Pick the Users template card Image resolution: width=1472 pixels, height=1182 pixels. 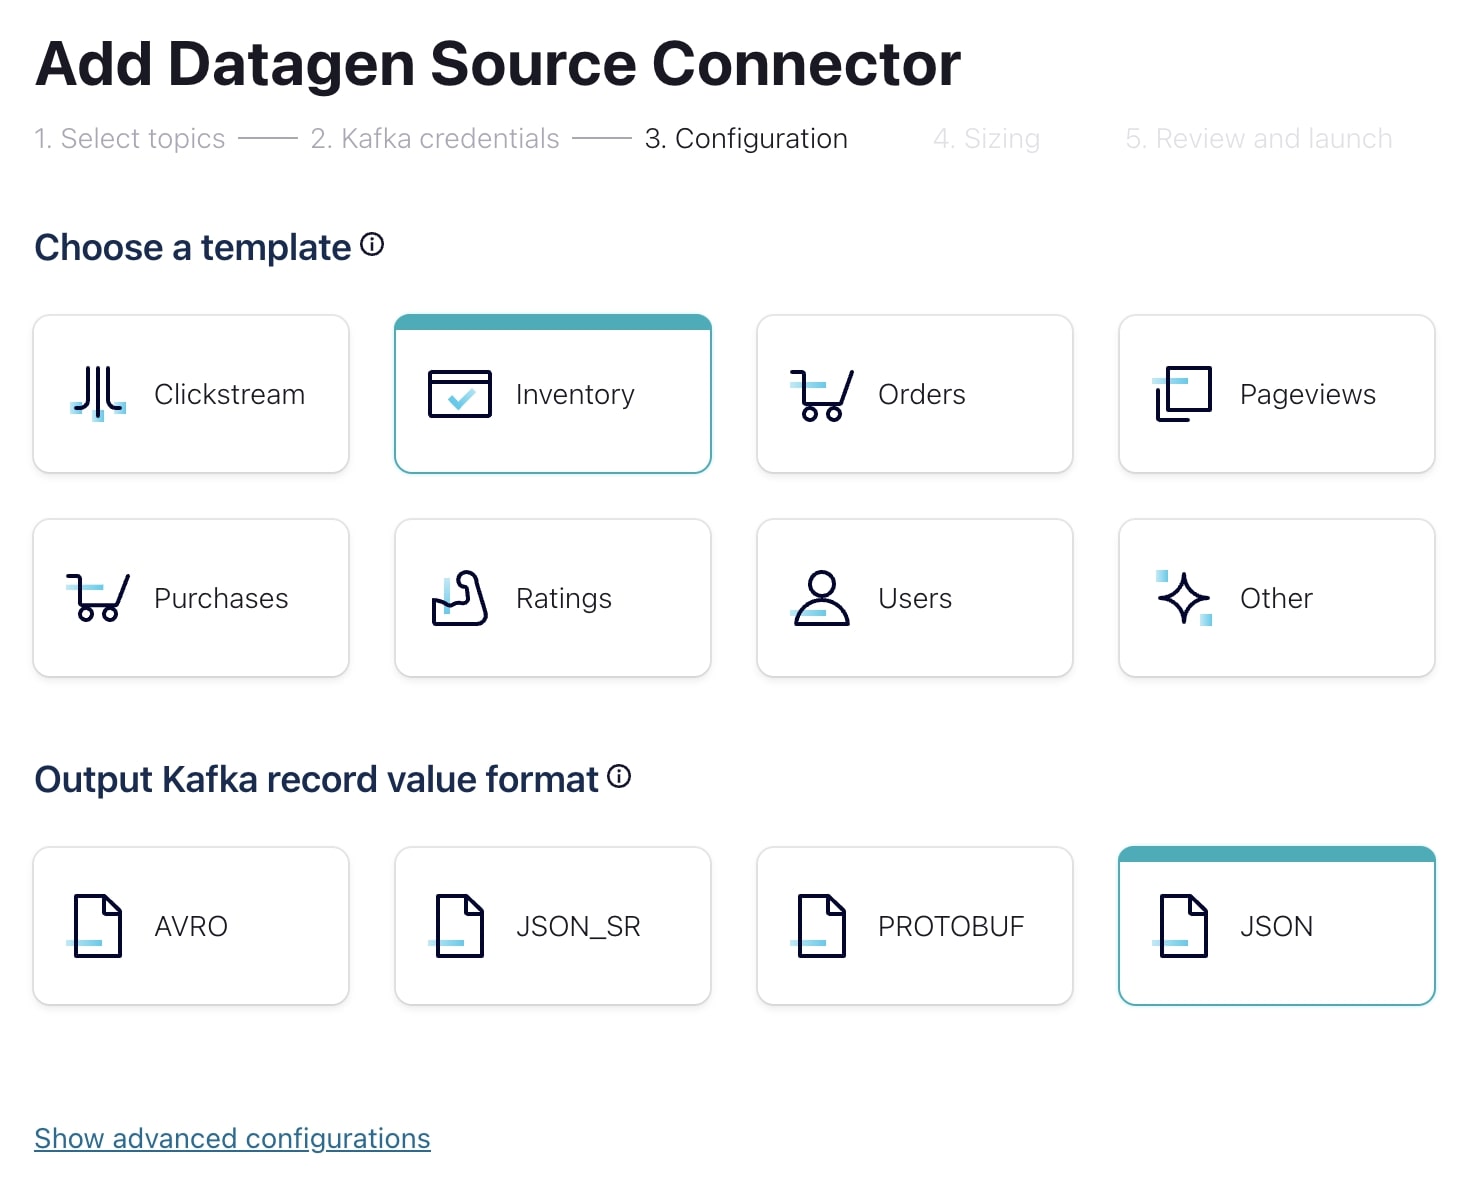coord(915,598)
